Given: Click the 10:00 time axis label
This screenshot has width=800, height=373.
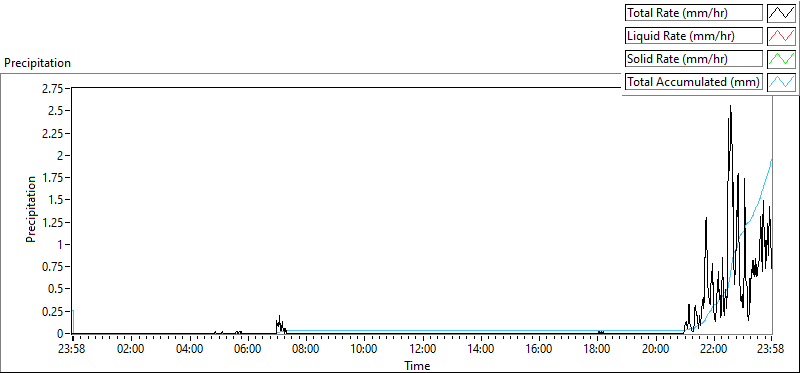Looking at the screenshot, I should (364, 350).
